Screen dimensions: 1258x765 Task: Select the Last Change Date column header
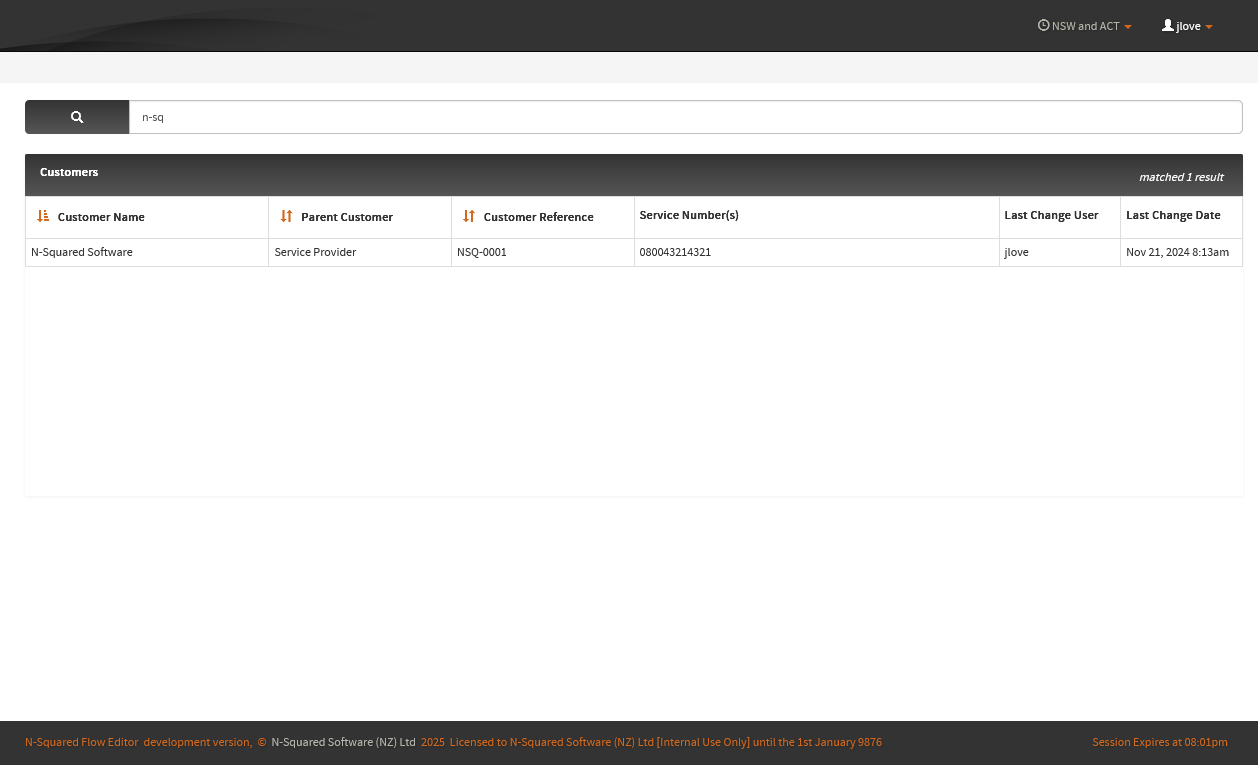[x=1173, y=215]
